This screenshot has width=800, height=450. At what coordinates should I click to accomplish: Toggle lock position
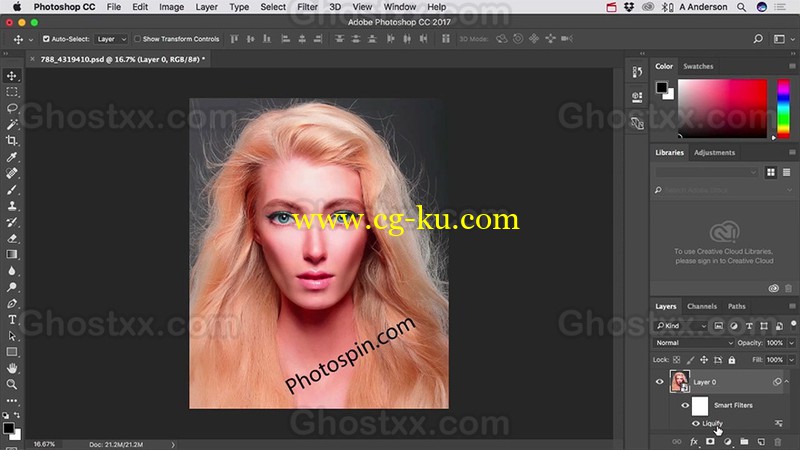tap(704, 360)
